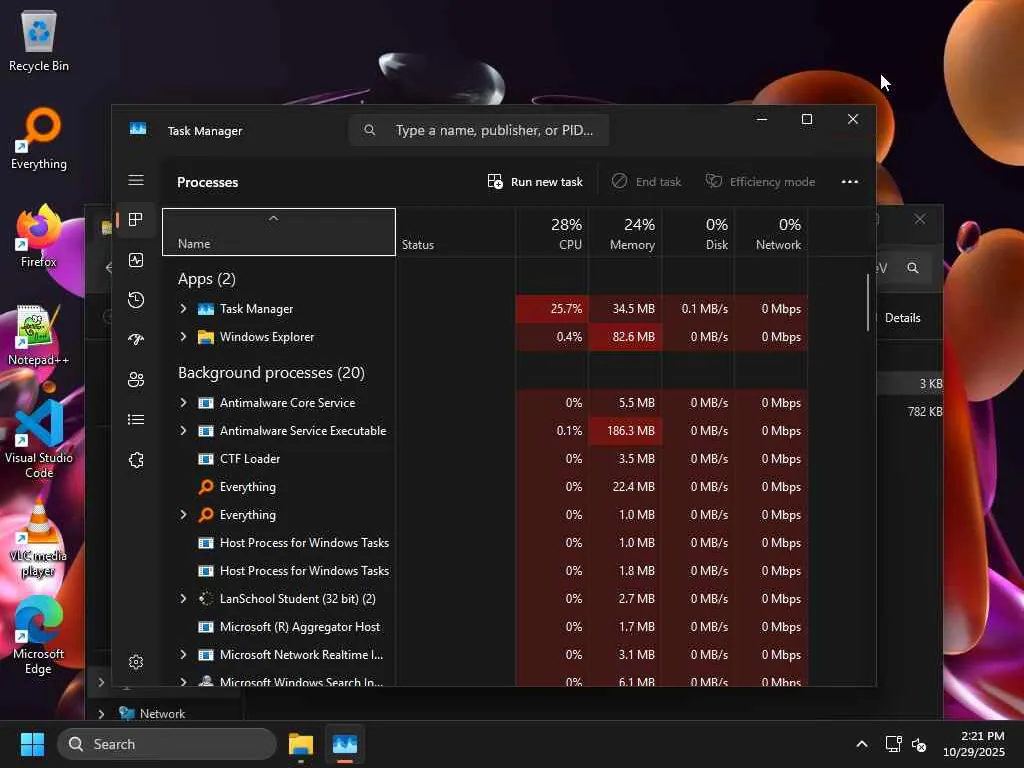Click the network status tray icon

tap(893, 744)
